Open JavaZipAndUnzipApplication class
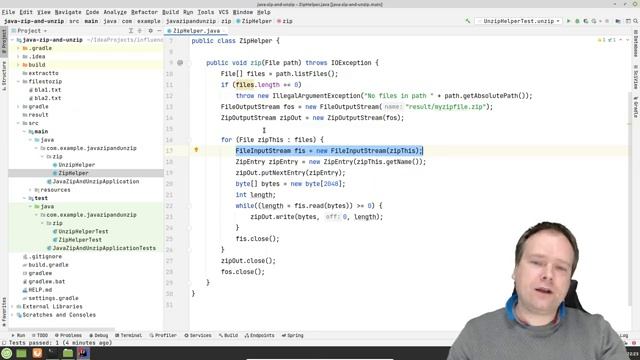 [93, 181]
